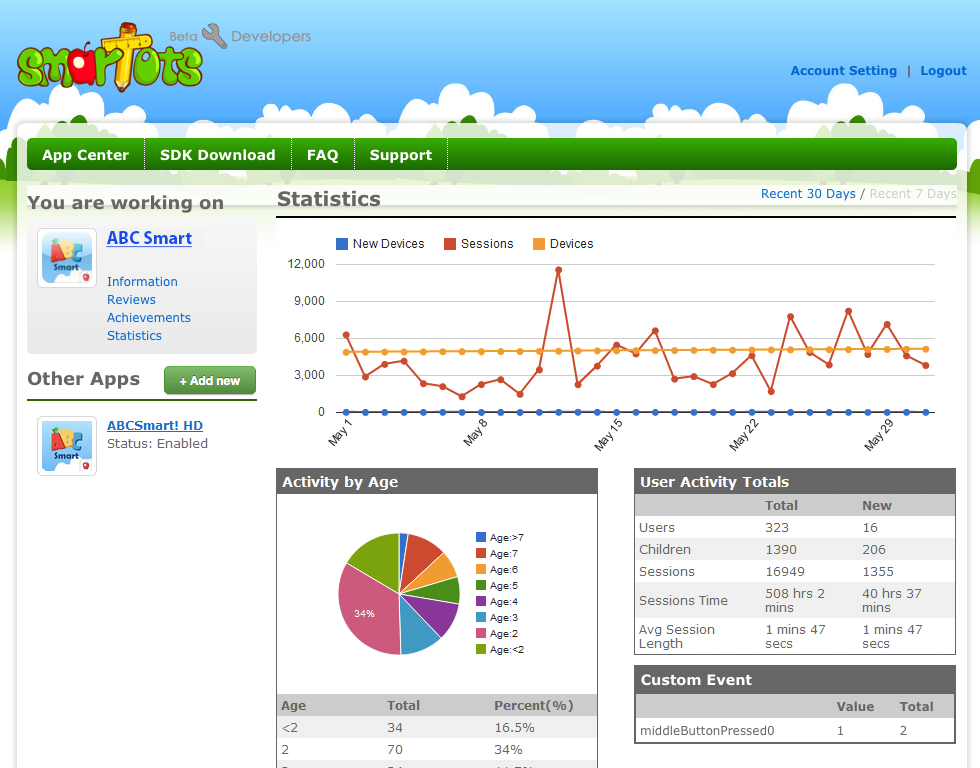Click the Sessions total value 16949

(785, 571)
